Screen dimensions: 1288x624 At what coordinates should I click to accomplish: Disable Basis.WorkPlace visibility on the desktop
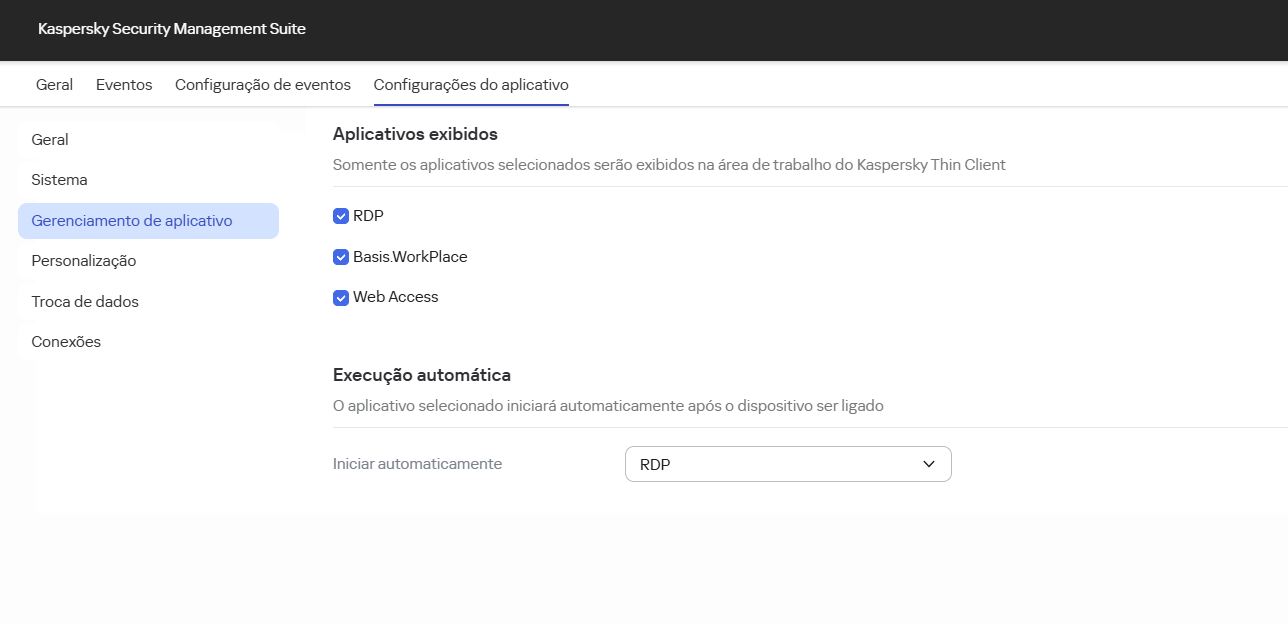coord(341,257)
